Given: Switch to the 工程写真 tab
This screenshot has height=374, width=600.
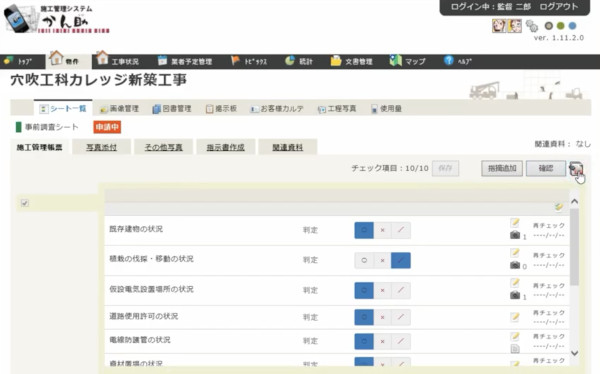Looking at the screenshot, I should click(x=337, y=109).
